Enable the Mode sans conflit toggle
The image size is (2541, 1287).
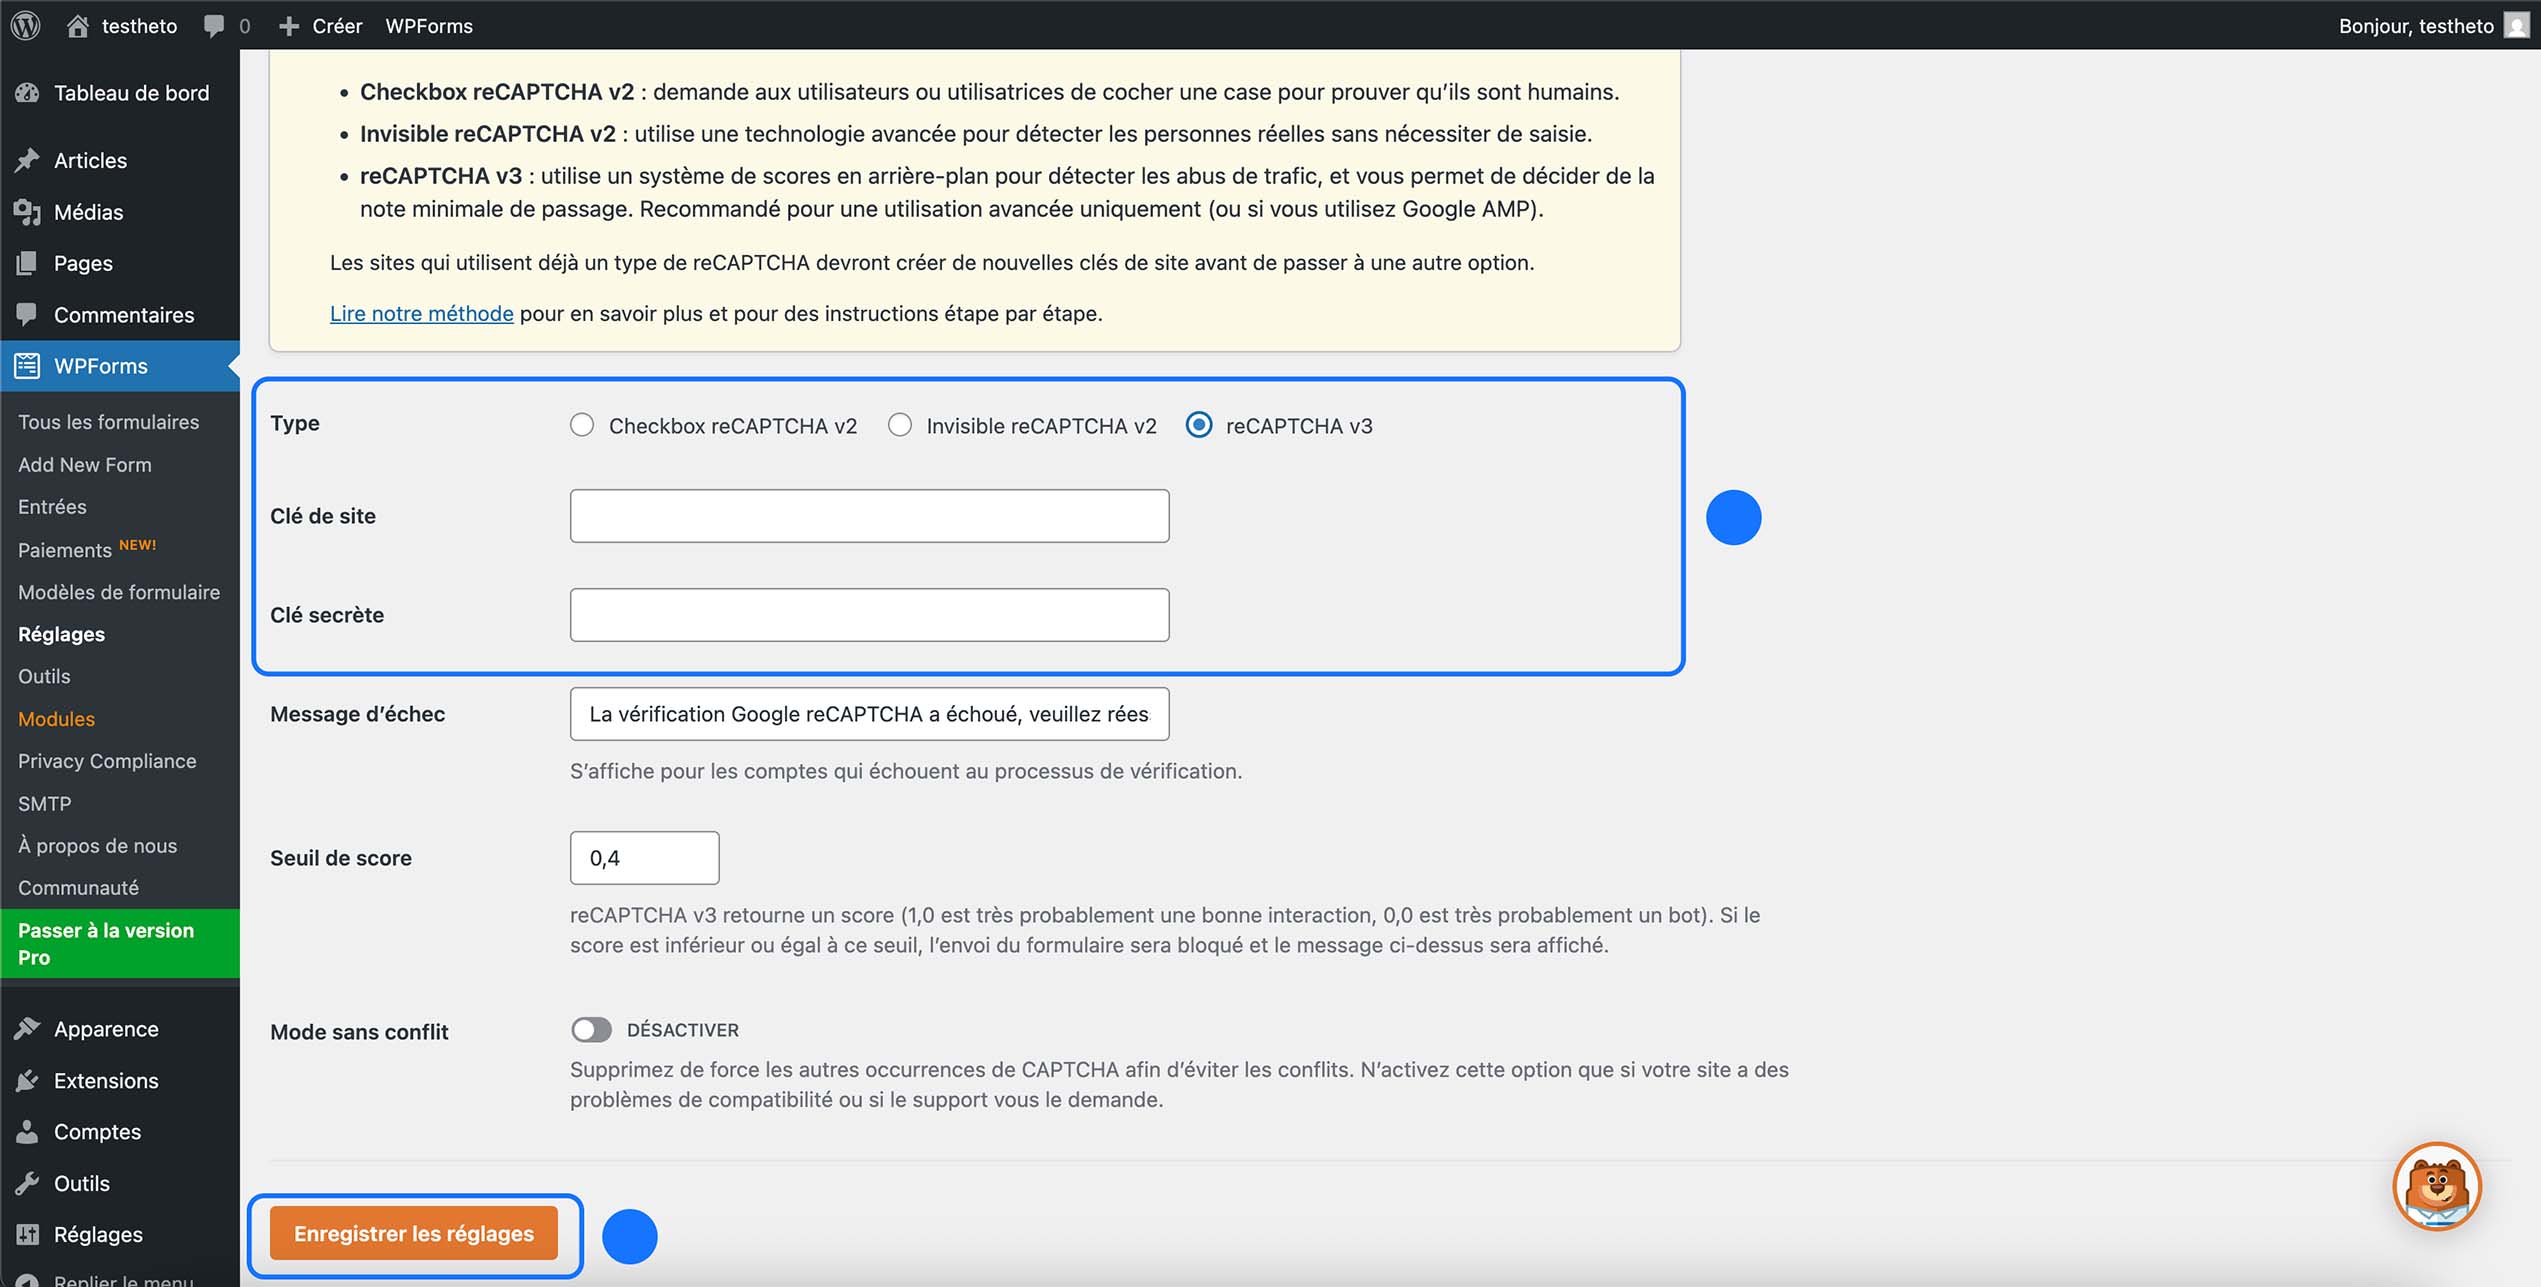tap(592, 1030)
